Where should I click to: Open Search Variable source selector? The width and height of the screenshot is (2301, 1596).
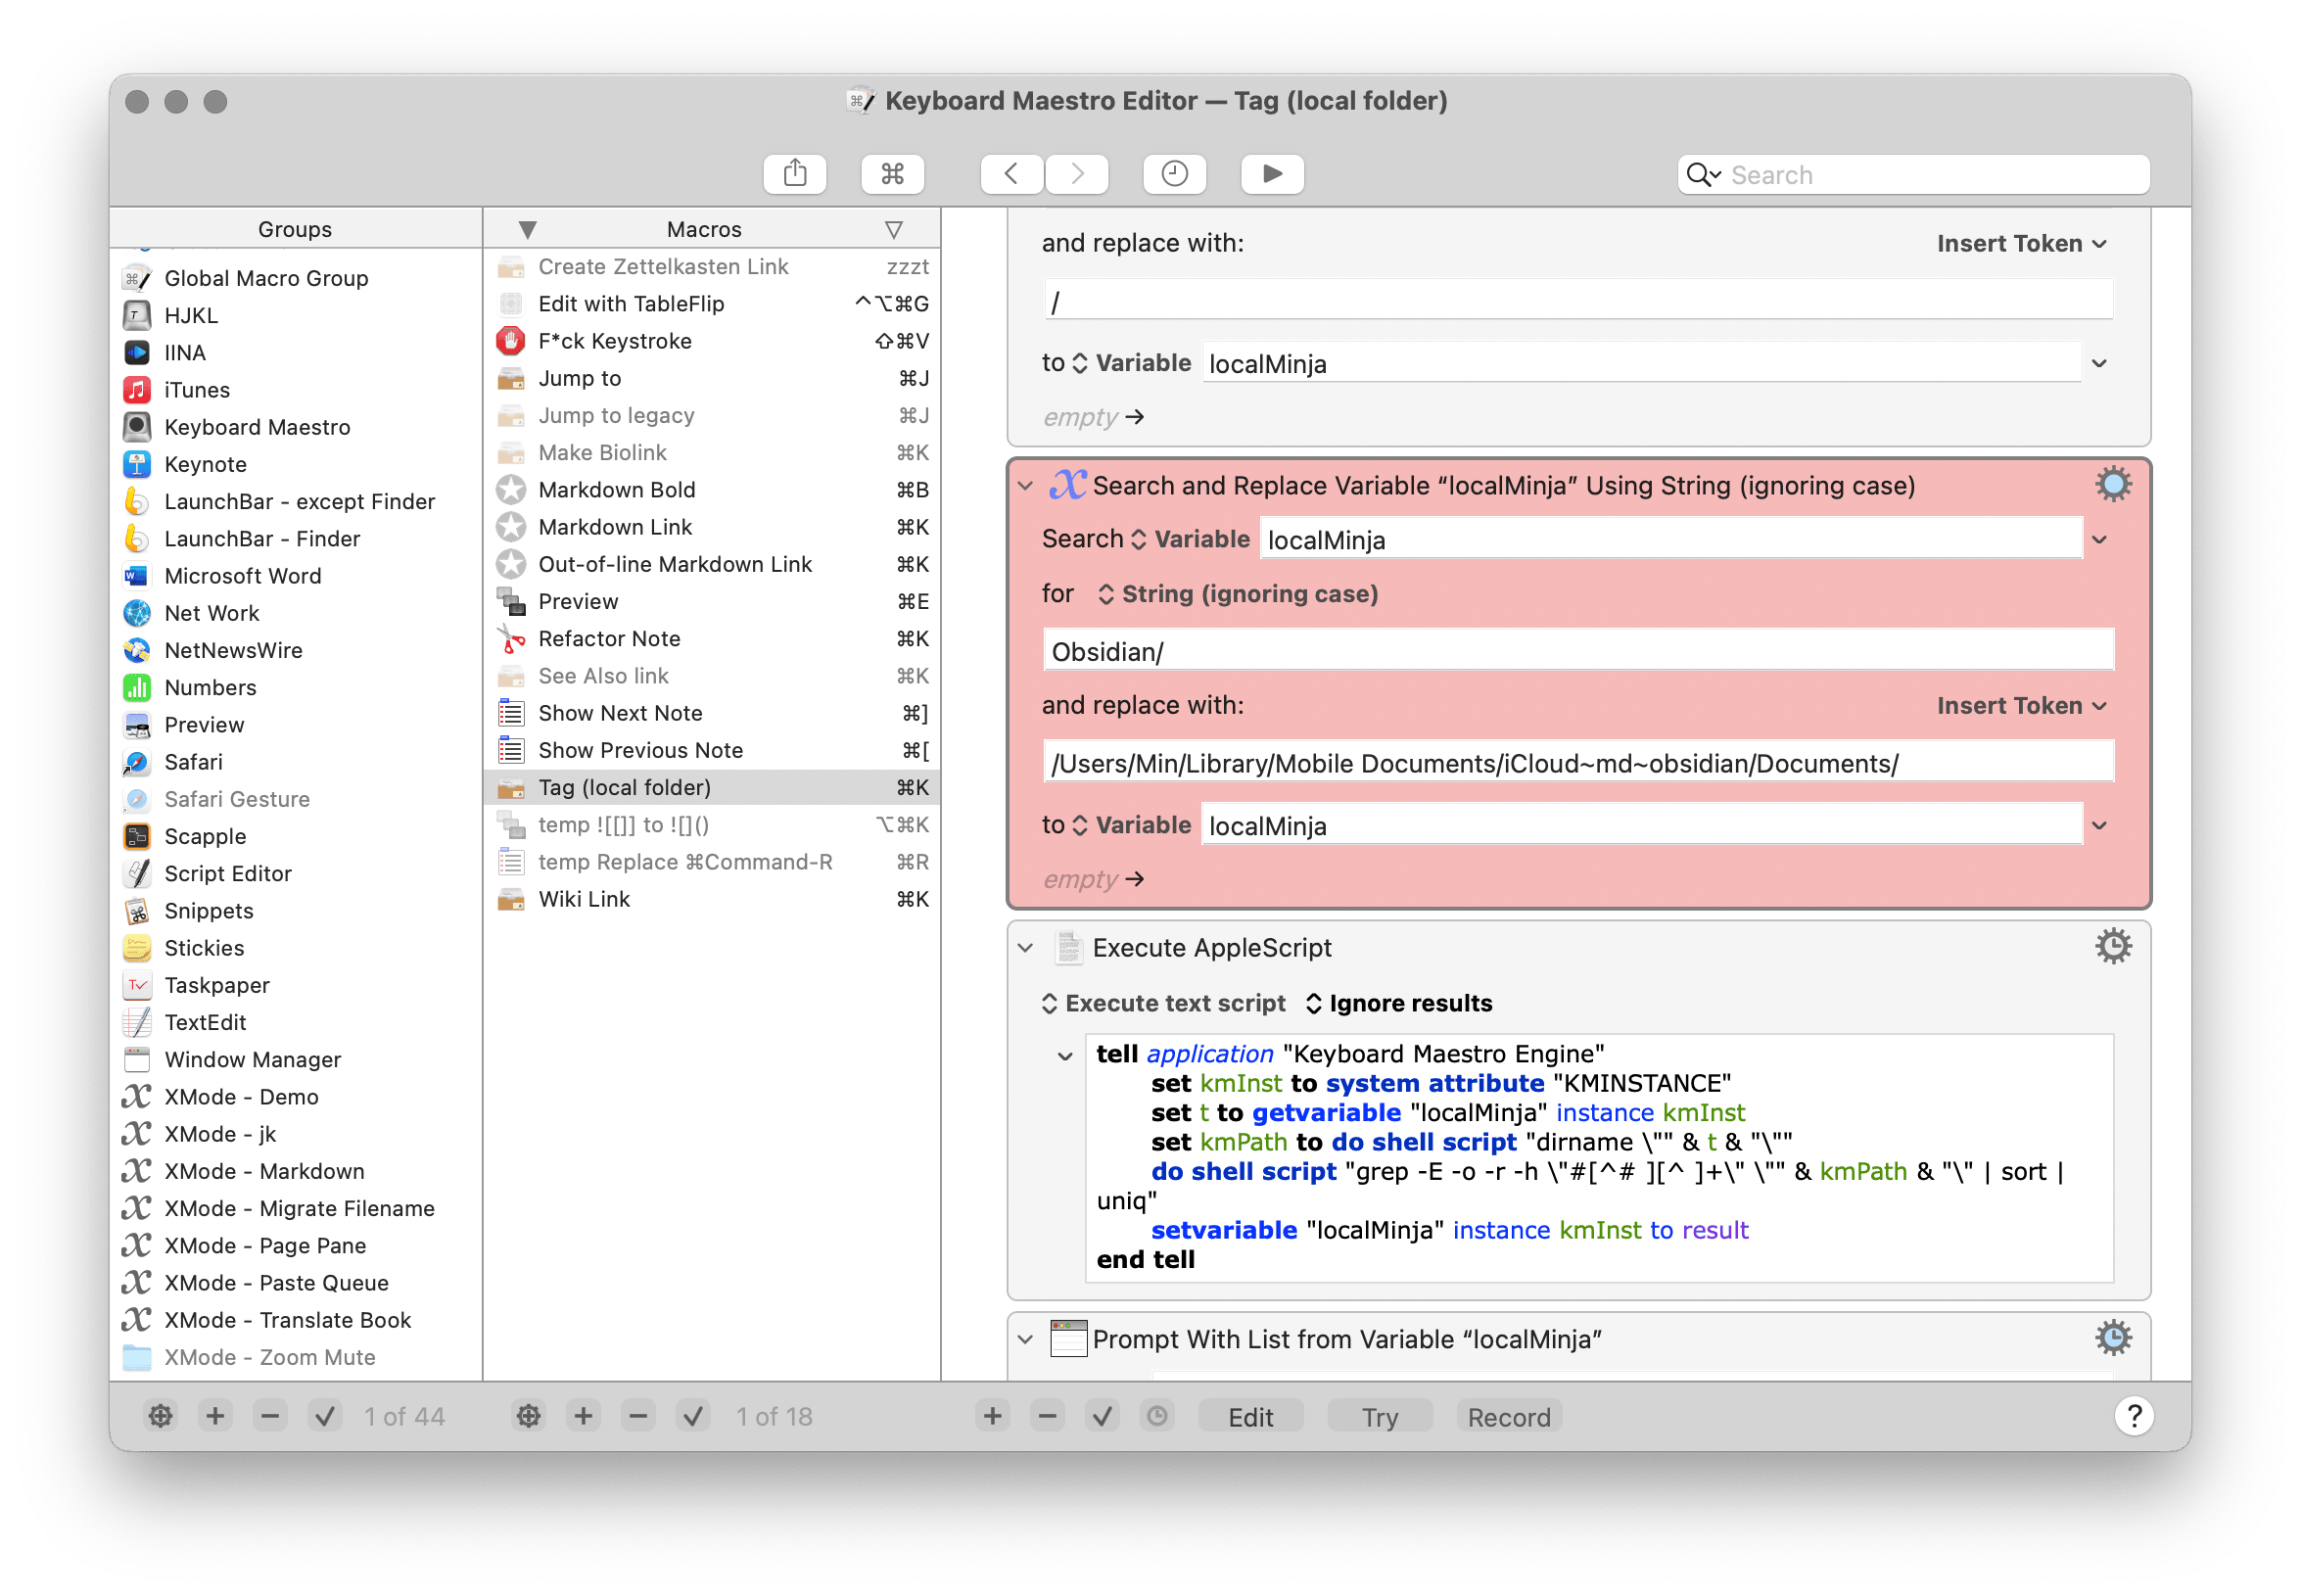pyautogui.click(x=1190, y=540)
